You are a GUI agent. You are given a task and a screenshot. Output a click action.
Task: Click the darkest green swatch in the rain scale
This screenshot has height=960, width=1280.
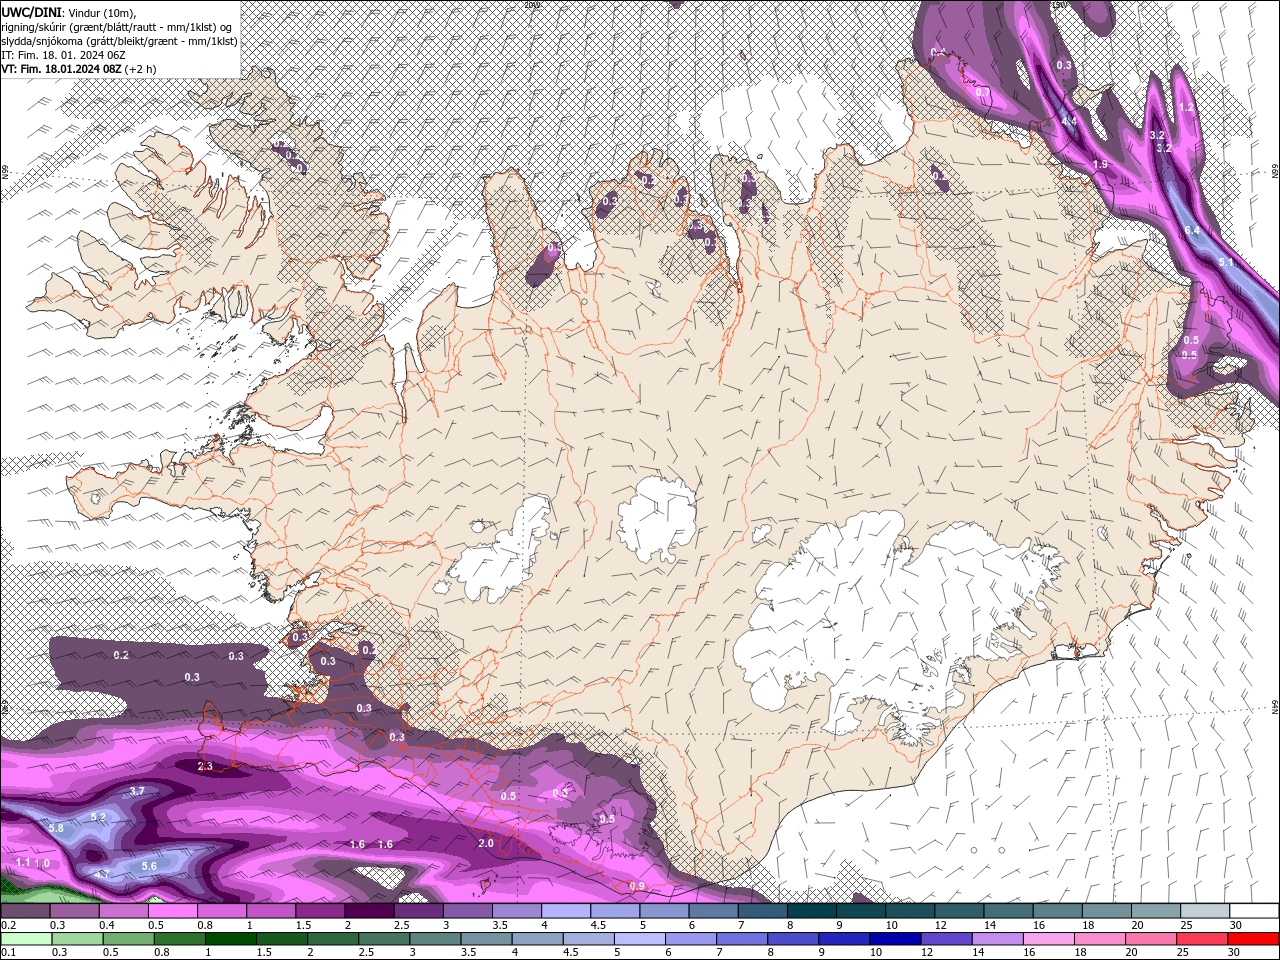230,939
